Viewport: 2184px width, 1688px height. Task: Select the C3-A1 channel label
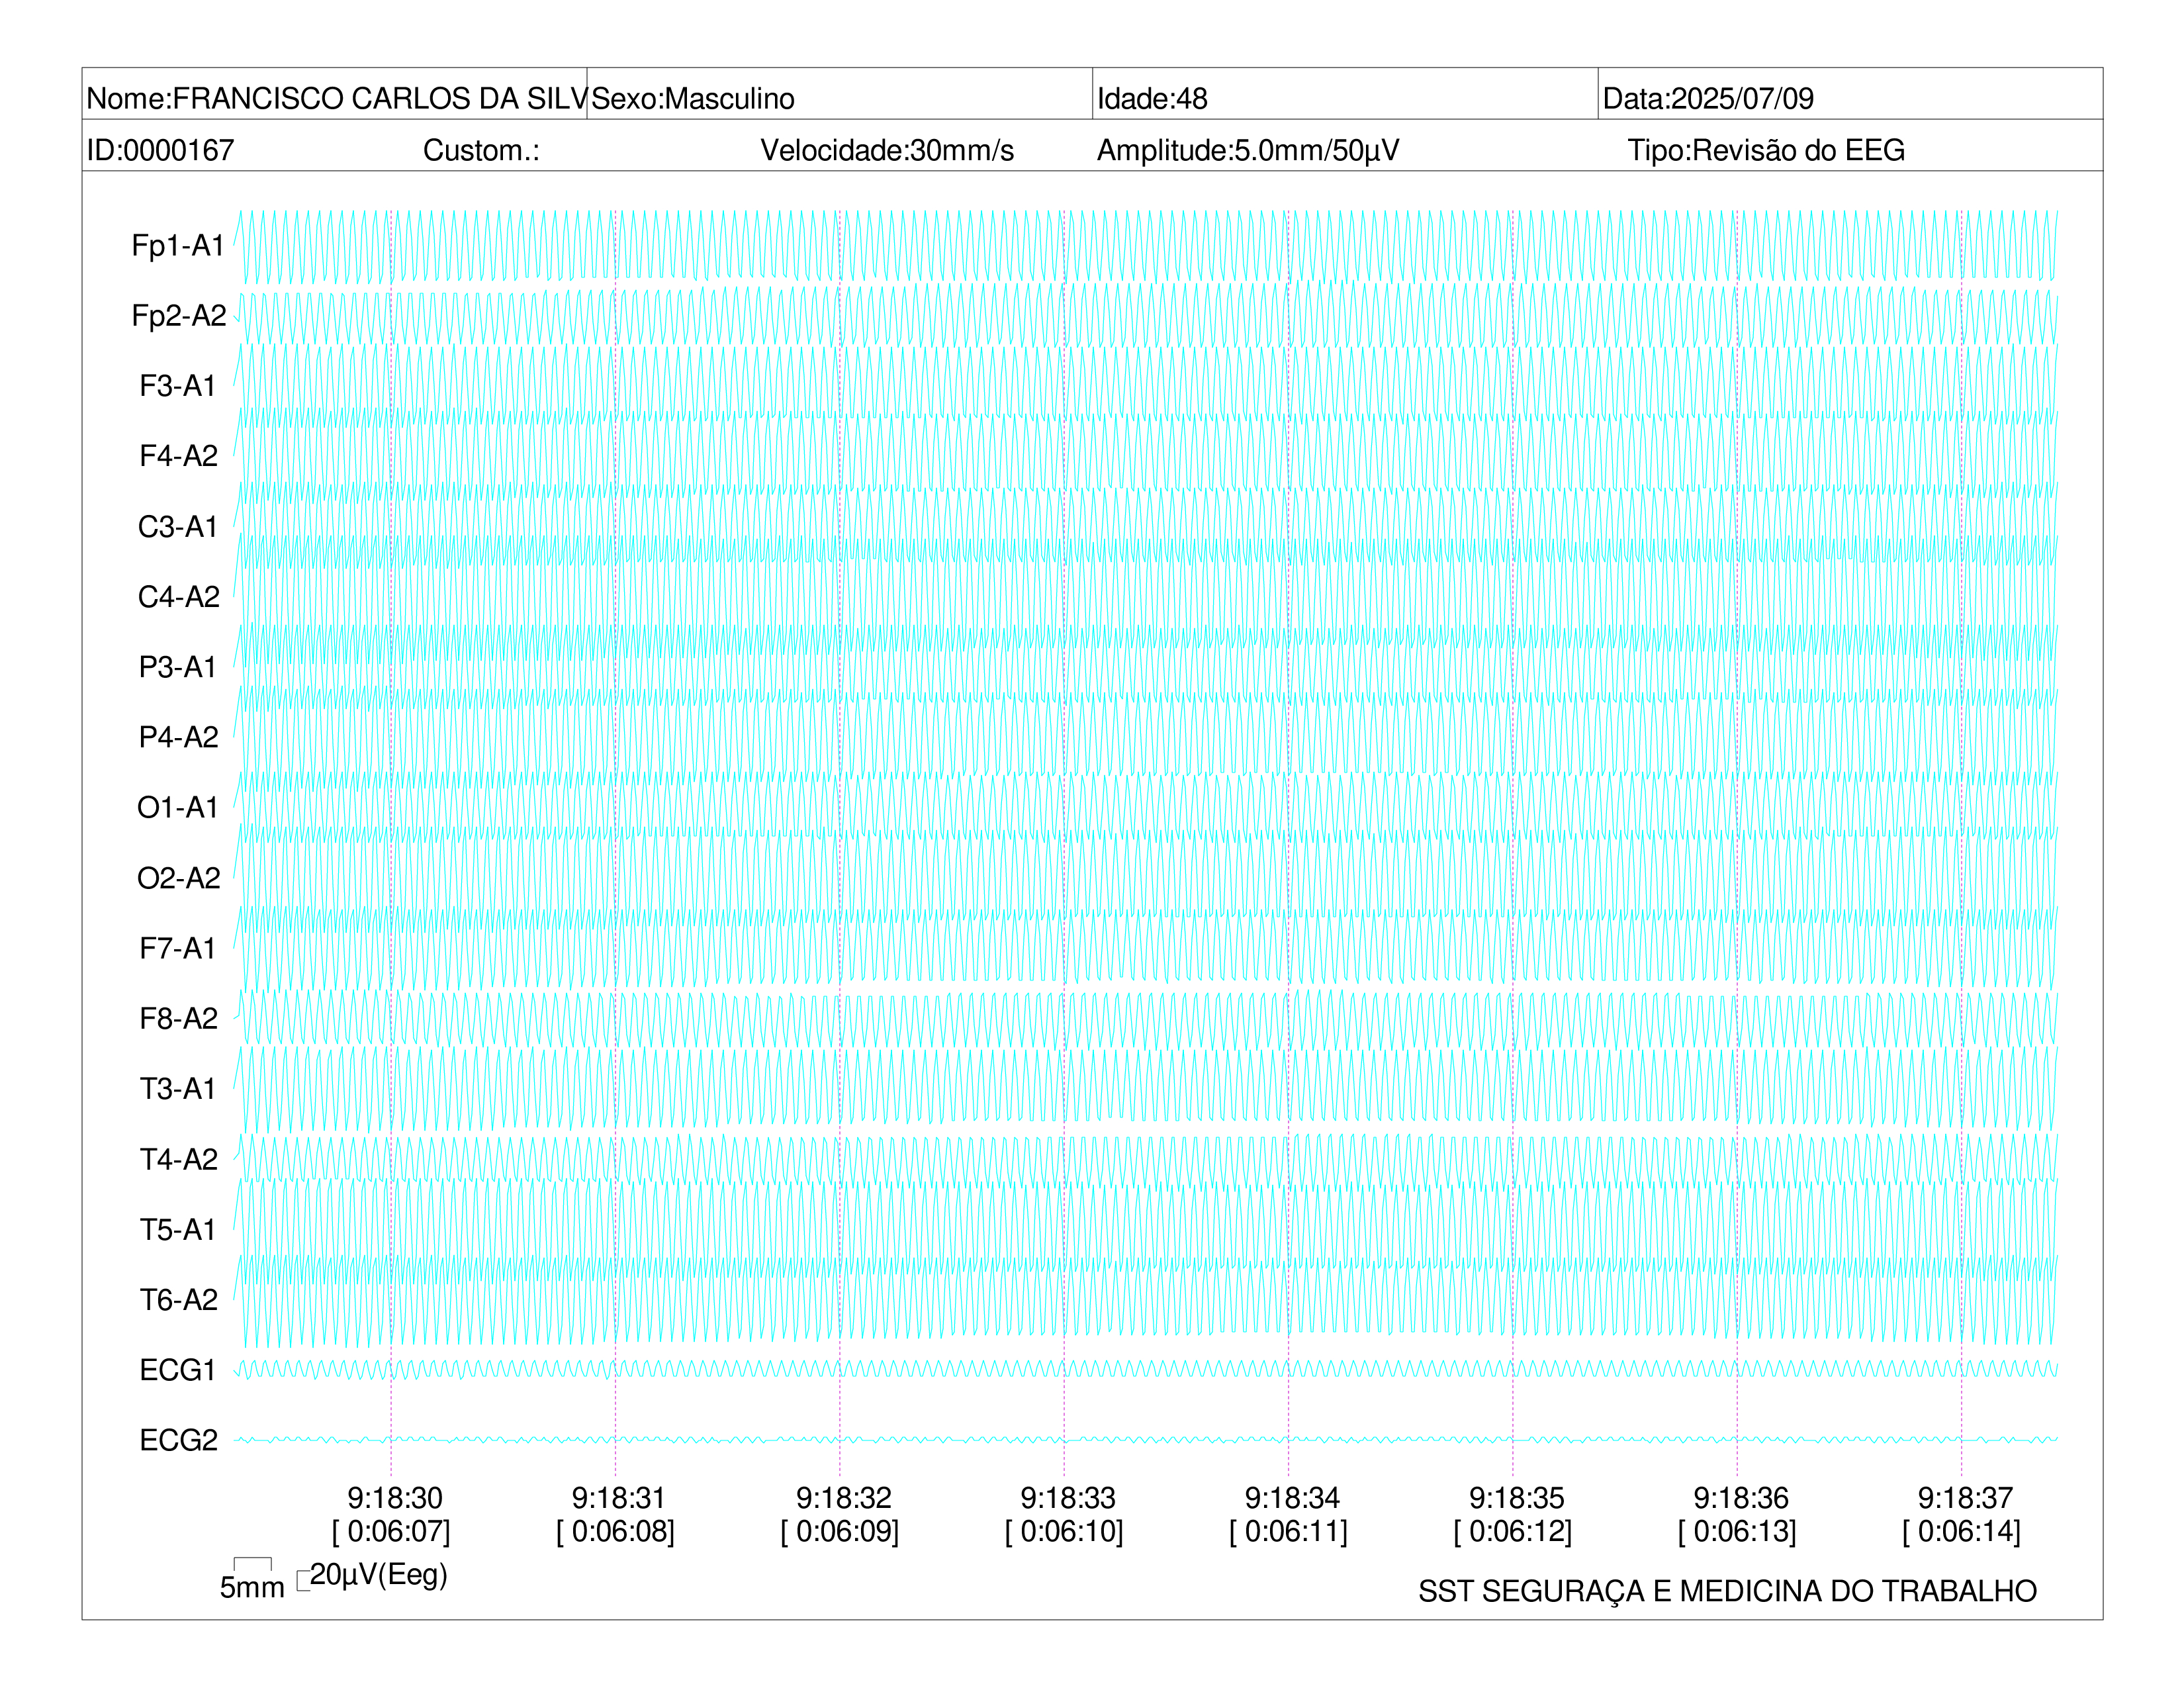pyautogui.click(x=178, y=526)
